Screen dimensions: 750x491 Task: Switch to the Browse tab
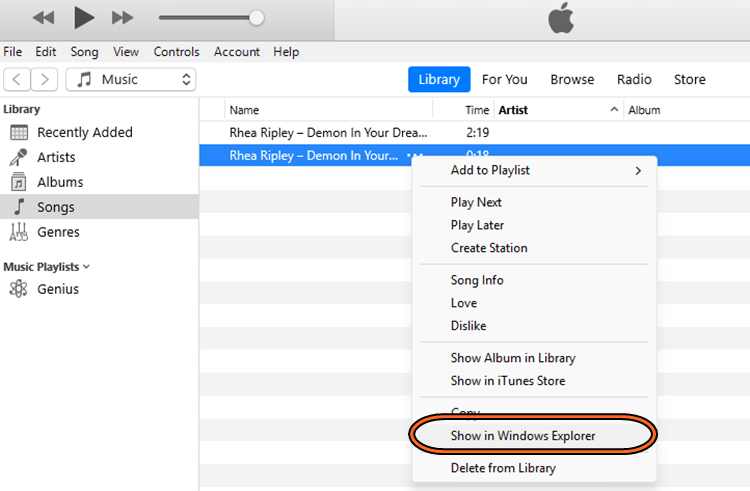[572, 79]
